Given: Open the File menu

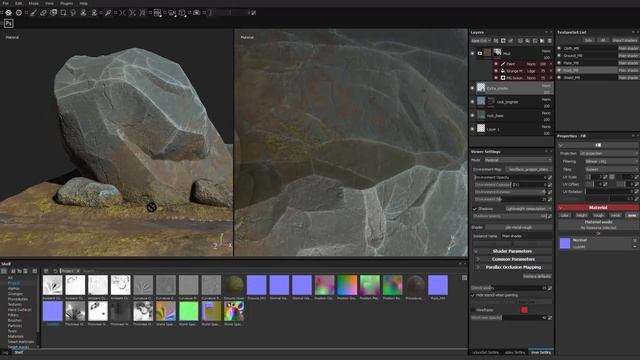Looking at the screenshot, I should [x=6, y=3].
